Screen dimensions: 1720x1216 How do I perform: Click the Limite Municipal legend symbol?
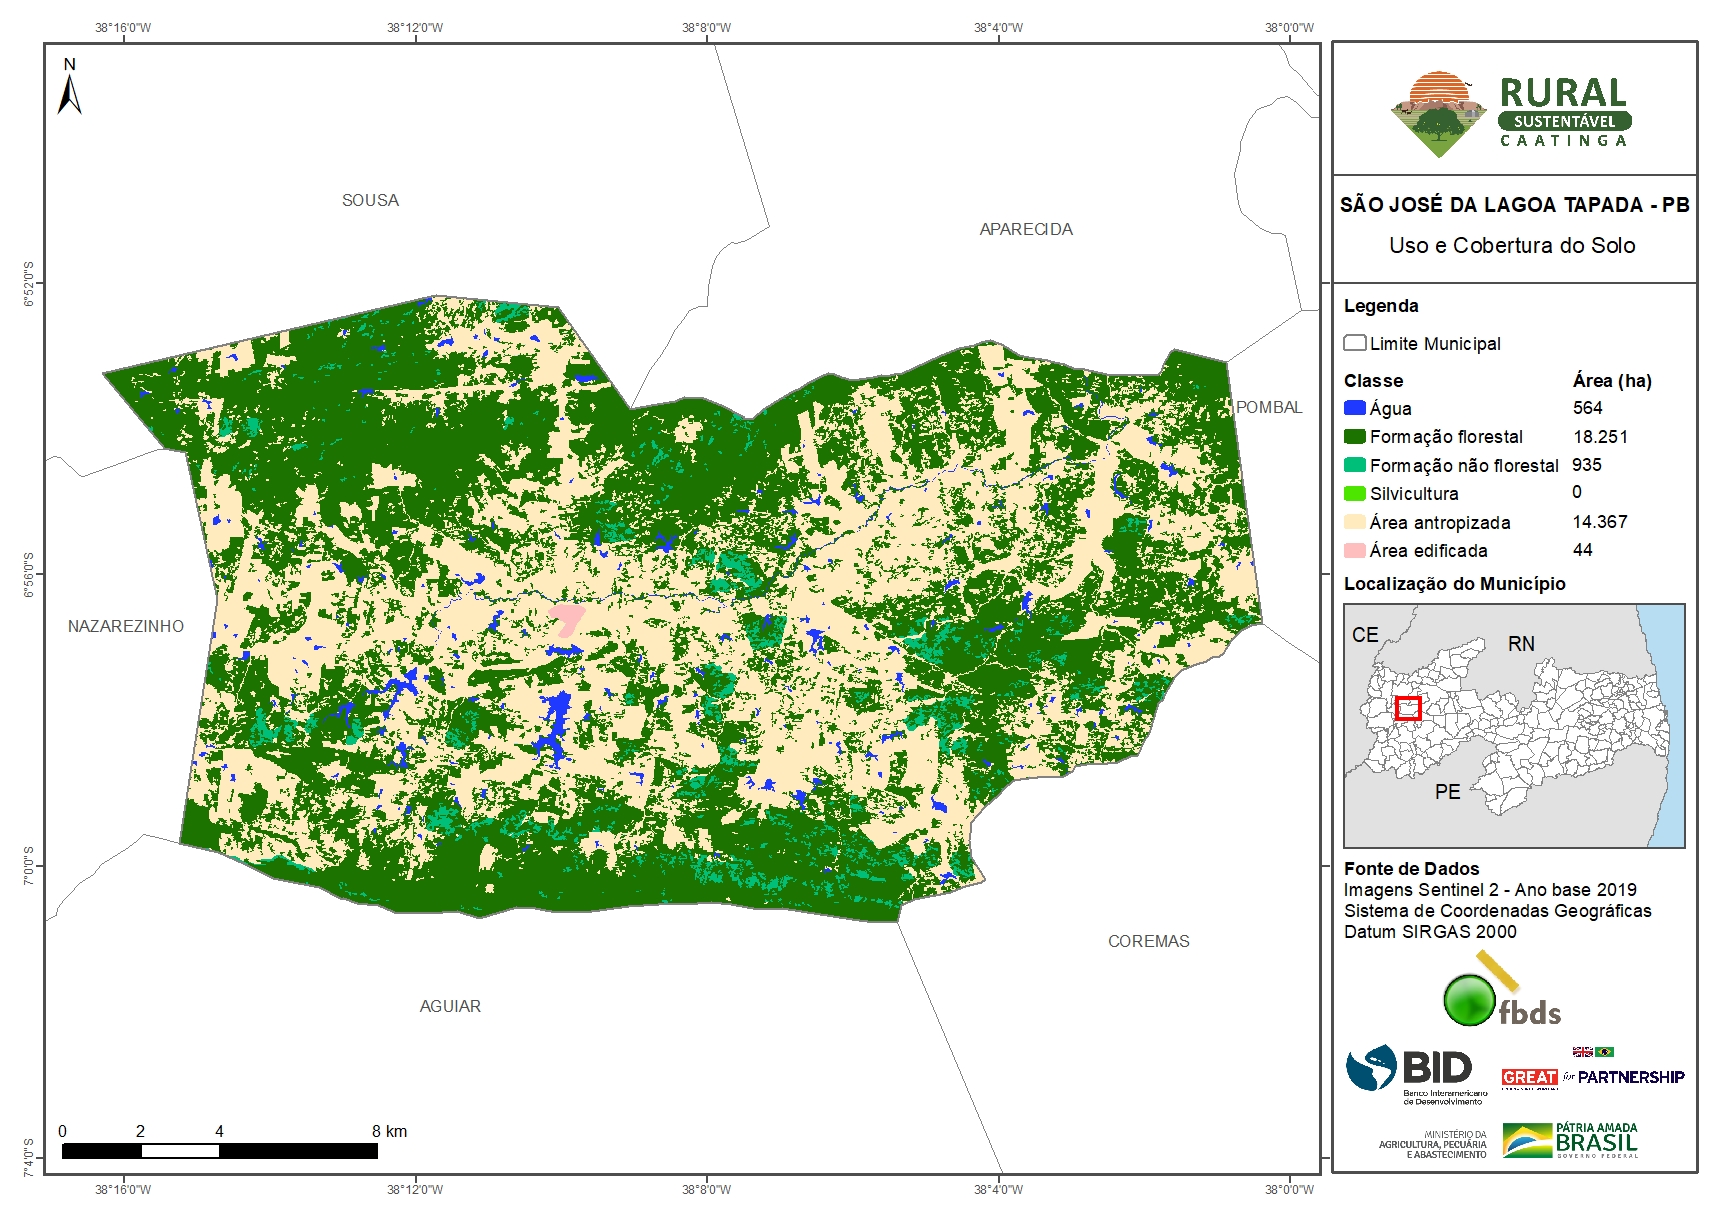[x=1355, y=343]
